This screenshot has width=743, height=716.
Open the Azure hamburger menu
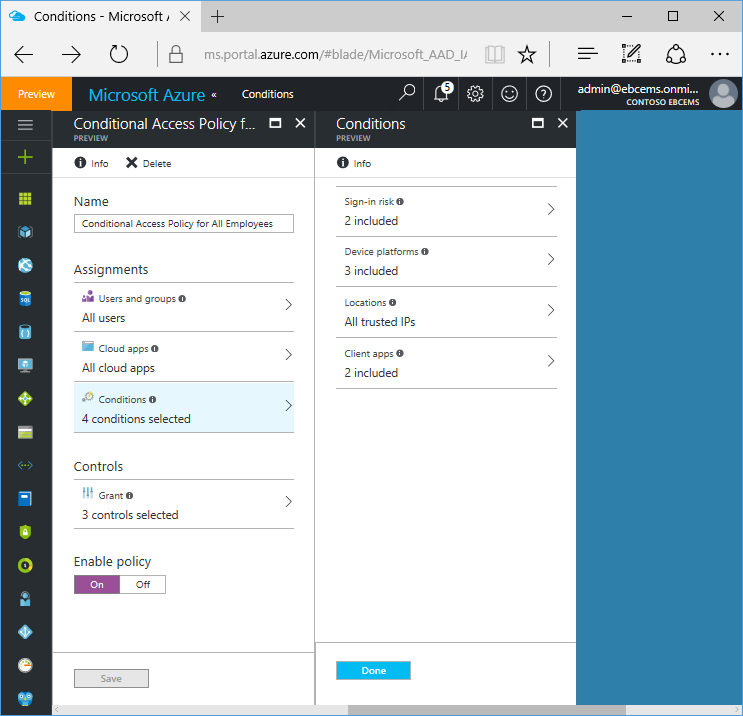click(25, 125)
